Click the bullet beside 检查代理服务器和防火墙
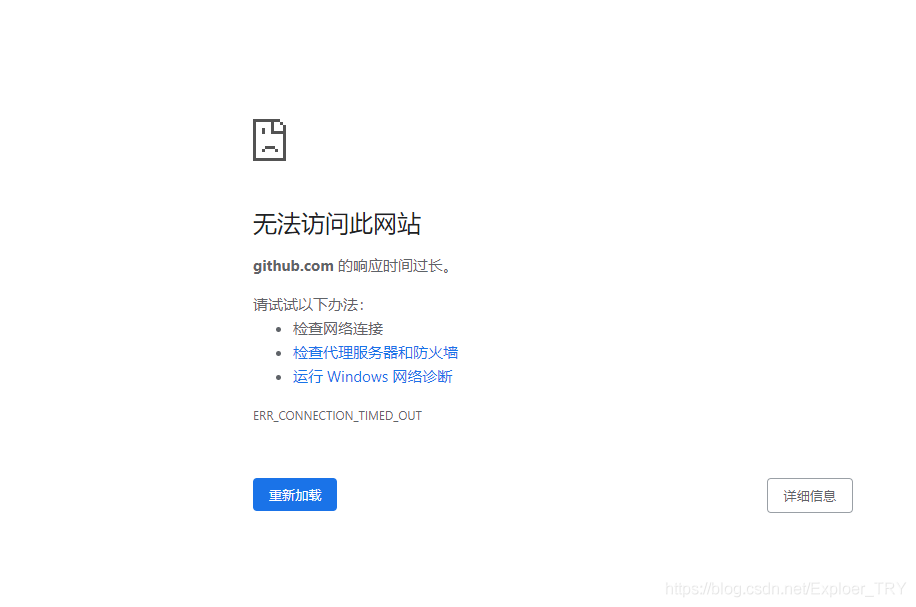Viewport: 916px width, 607px height. [x=280, y=352]
